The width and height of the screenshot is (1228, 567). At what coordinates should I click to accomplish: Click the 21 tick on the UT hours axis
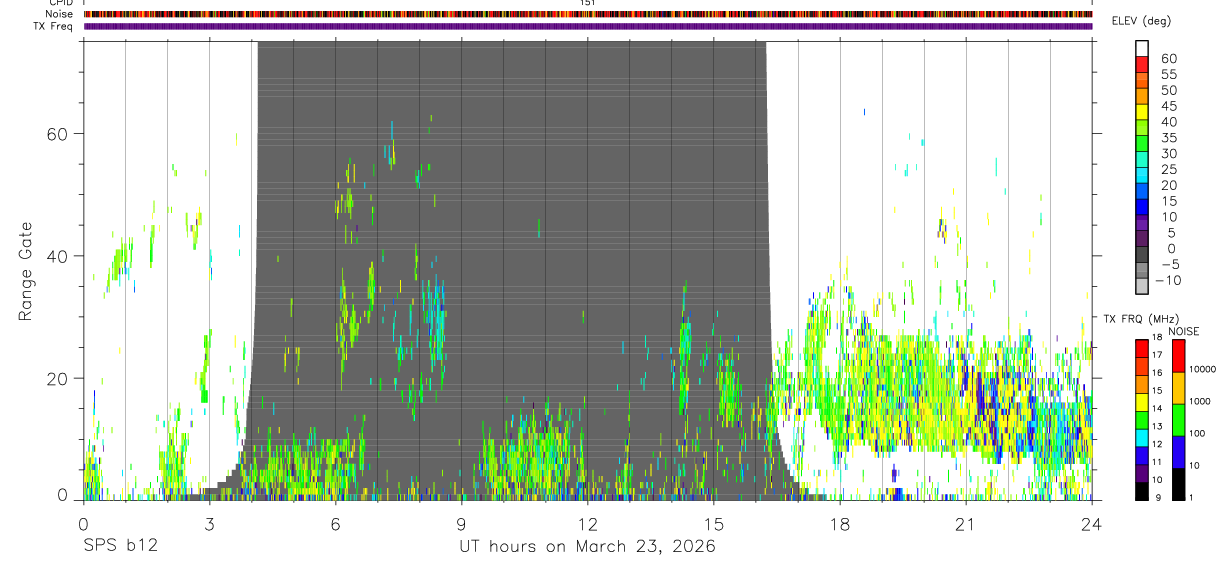click(x=966, y=524)
